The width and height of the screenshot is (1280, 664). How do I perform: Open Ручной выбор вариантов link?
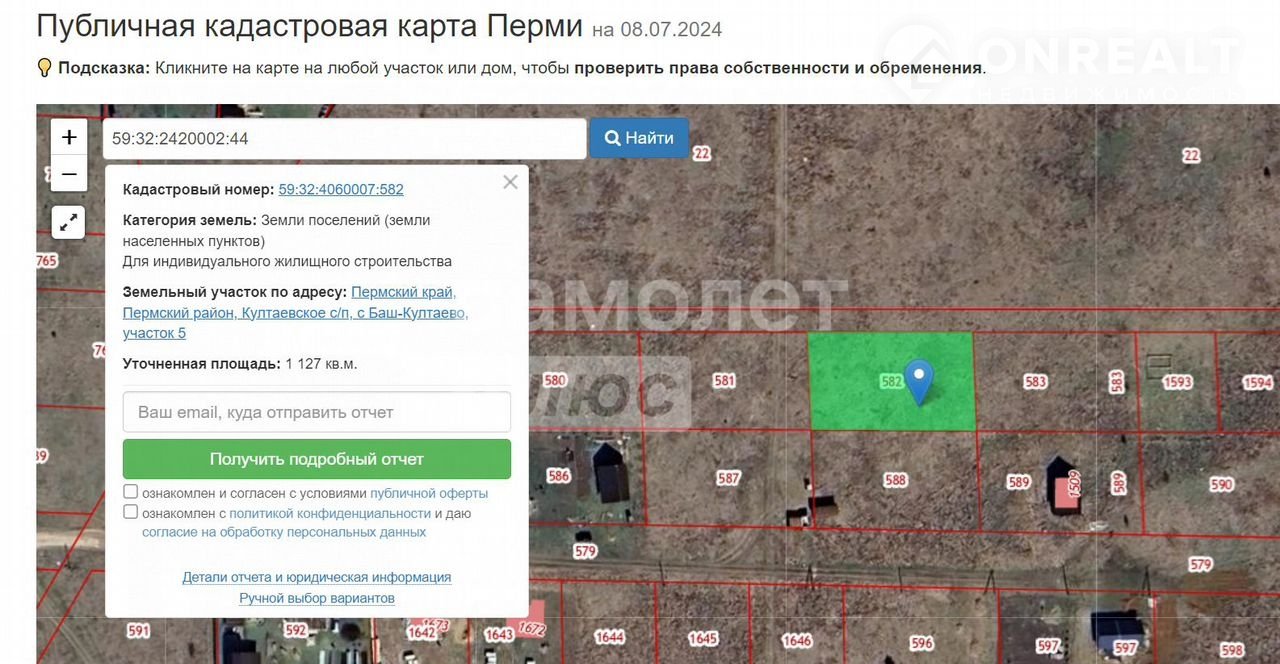point(316,598)
